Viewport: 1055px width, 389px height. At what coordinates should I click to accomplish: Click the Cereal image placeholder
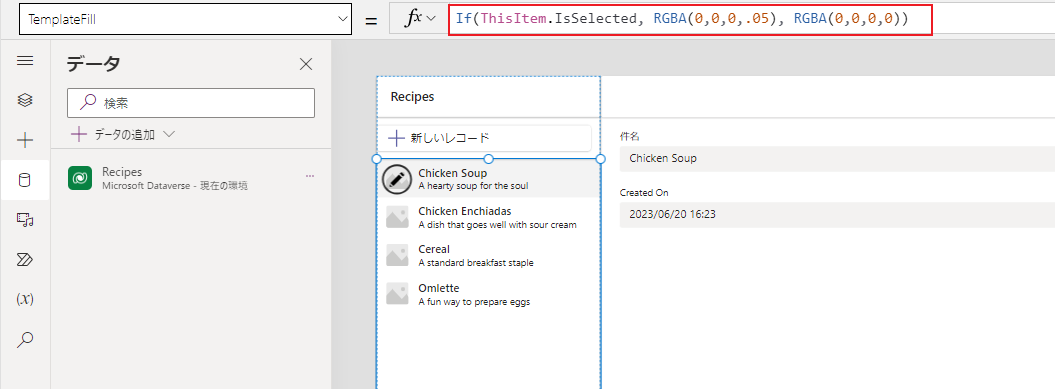[x=397, y=256]
